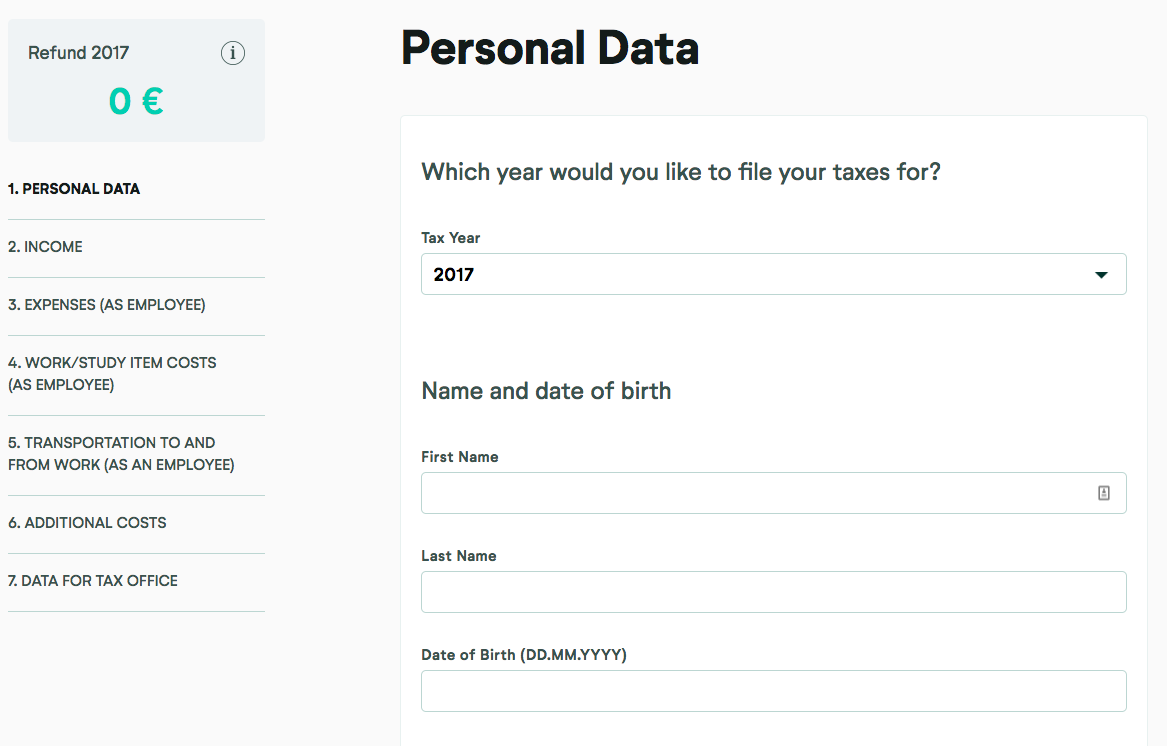
Task: Go to the Personal Data step
Action: [x=74, y=189]
